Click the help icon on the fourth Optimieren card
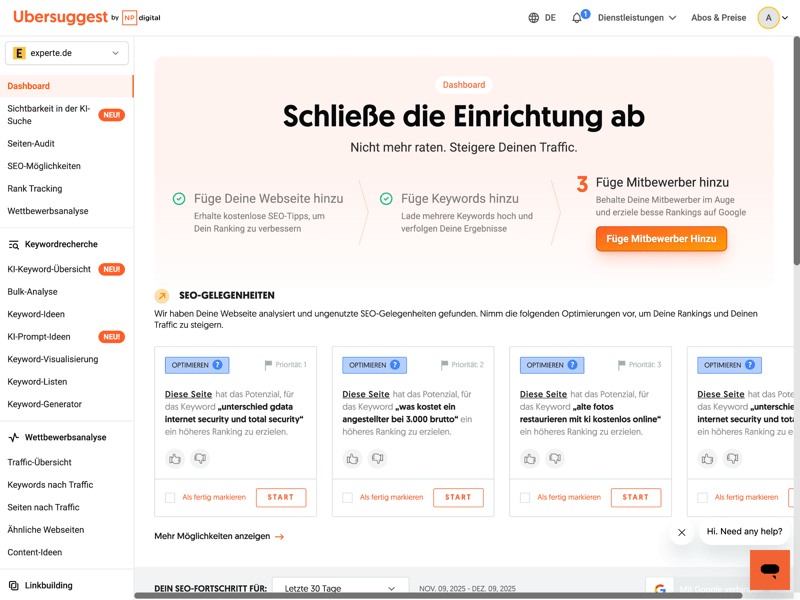Image resolution: width=800 pixels, height=600 pixels. [x=750, y=365]
